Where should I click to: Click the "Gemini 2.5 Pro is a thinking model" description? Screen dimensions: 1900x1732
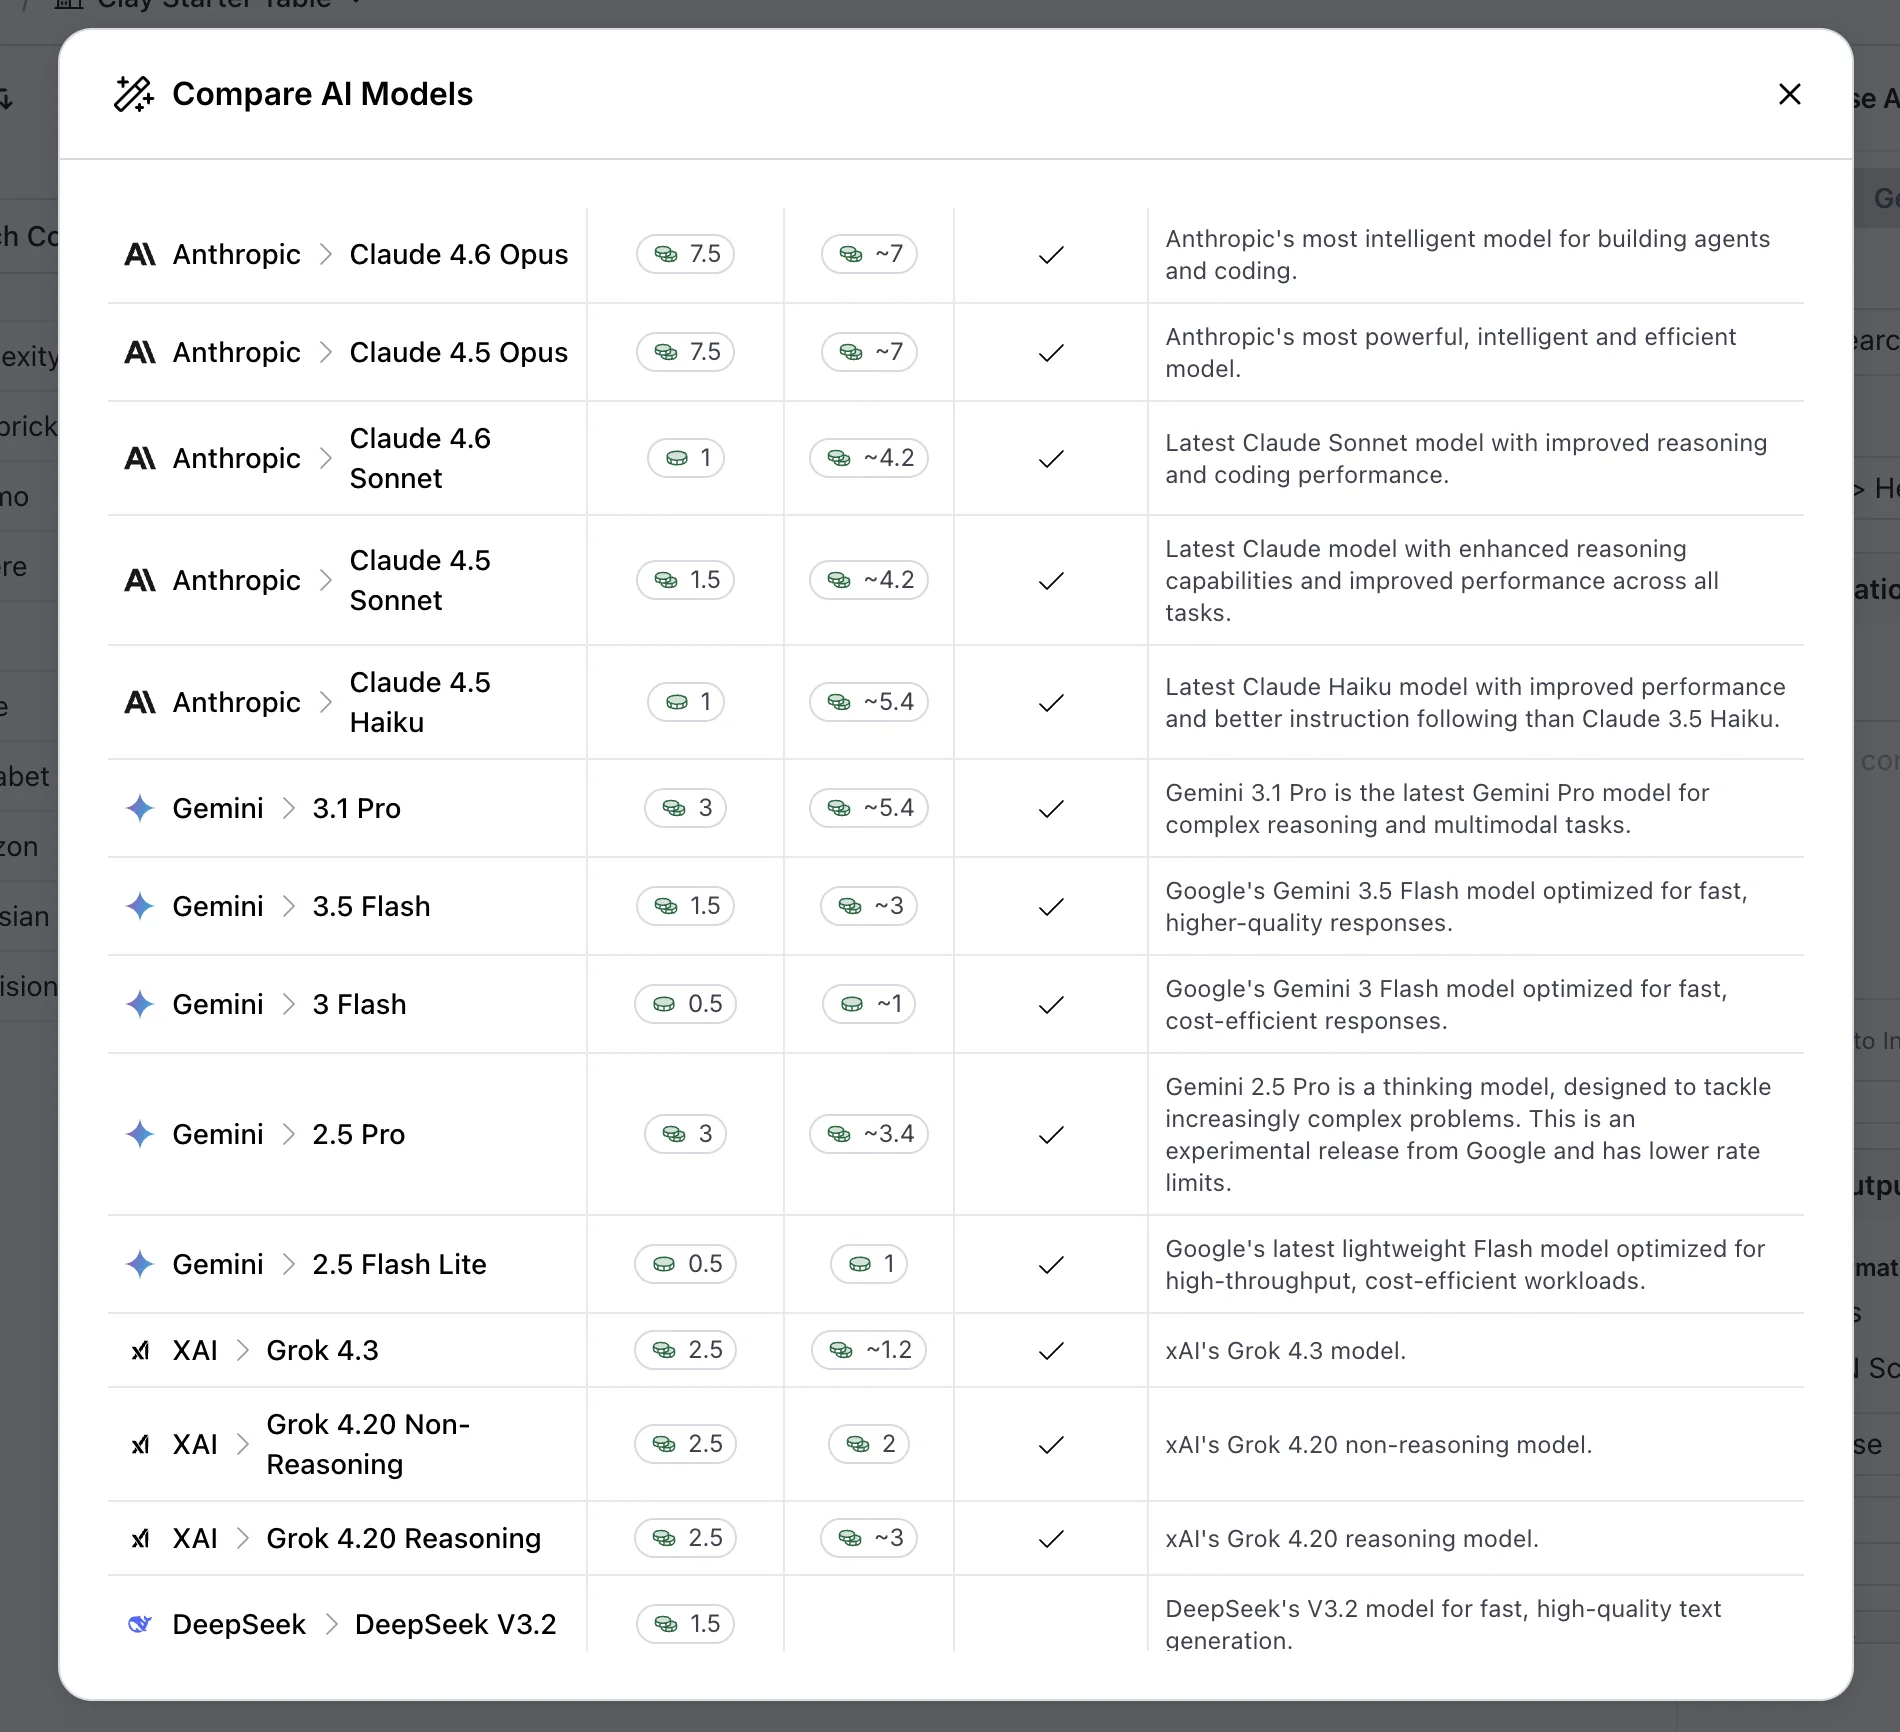(x=1468, y=1135)
